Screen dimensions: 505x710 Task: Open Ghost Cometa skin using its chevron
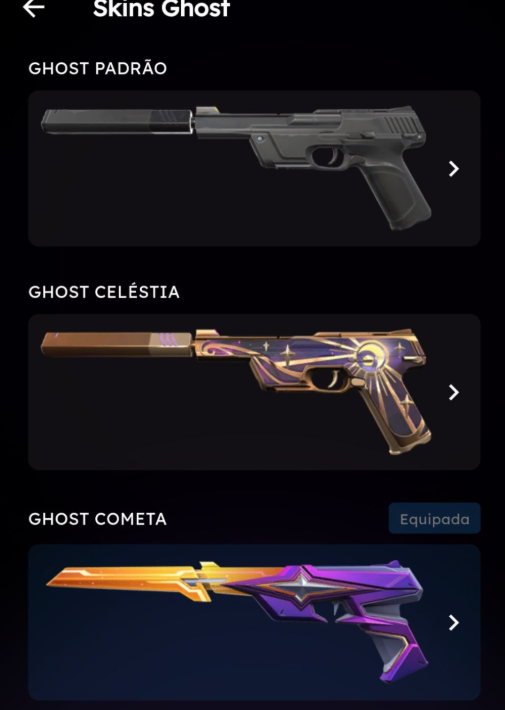[453, 623]
